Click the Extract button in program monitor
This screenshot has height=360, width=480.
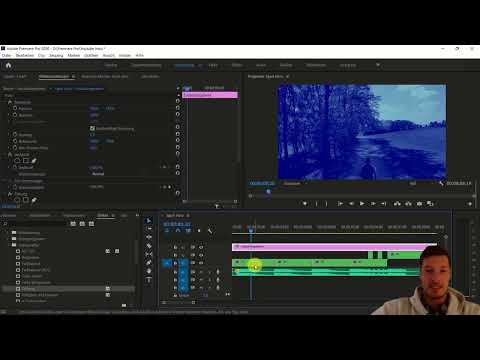[408, 203]
